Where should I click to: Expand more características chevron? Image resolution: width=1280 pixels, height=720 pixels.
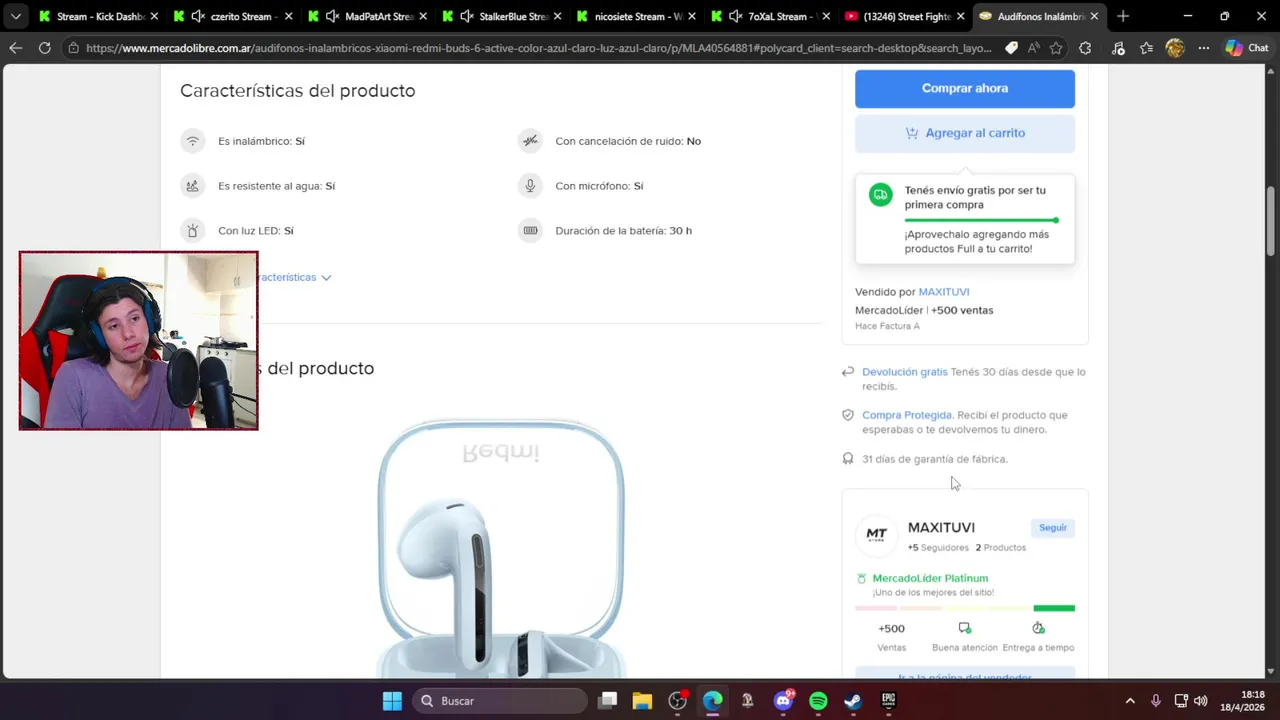pos(326,278)
